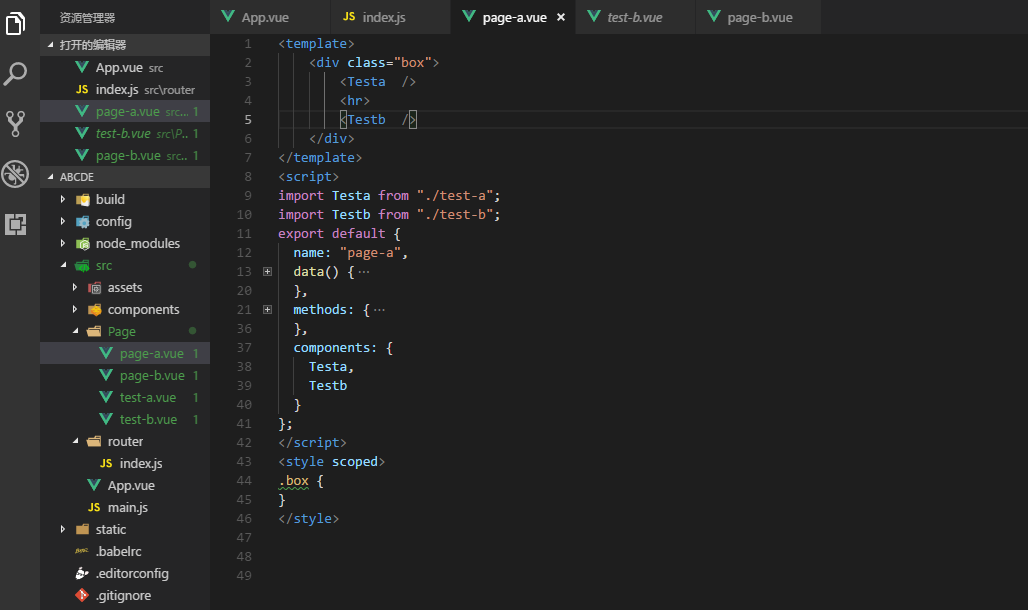Select the page-a.vue editor tab
1028x610 pixels.
[513, 17]
